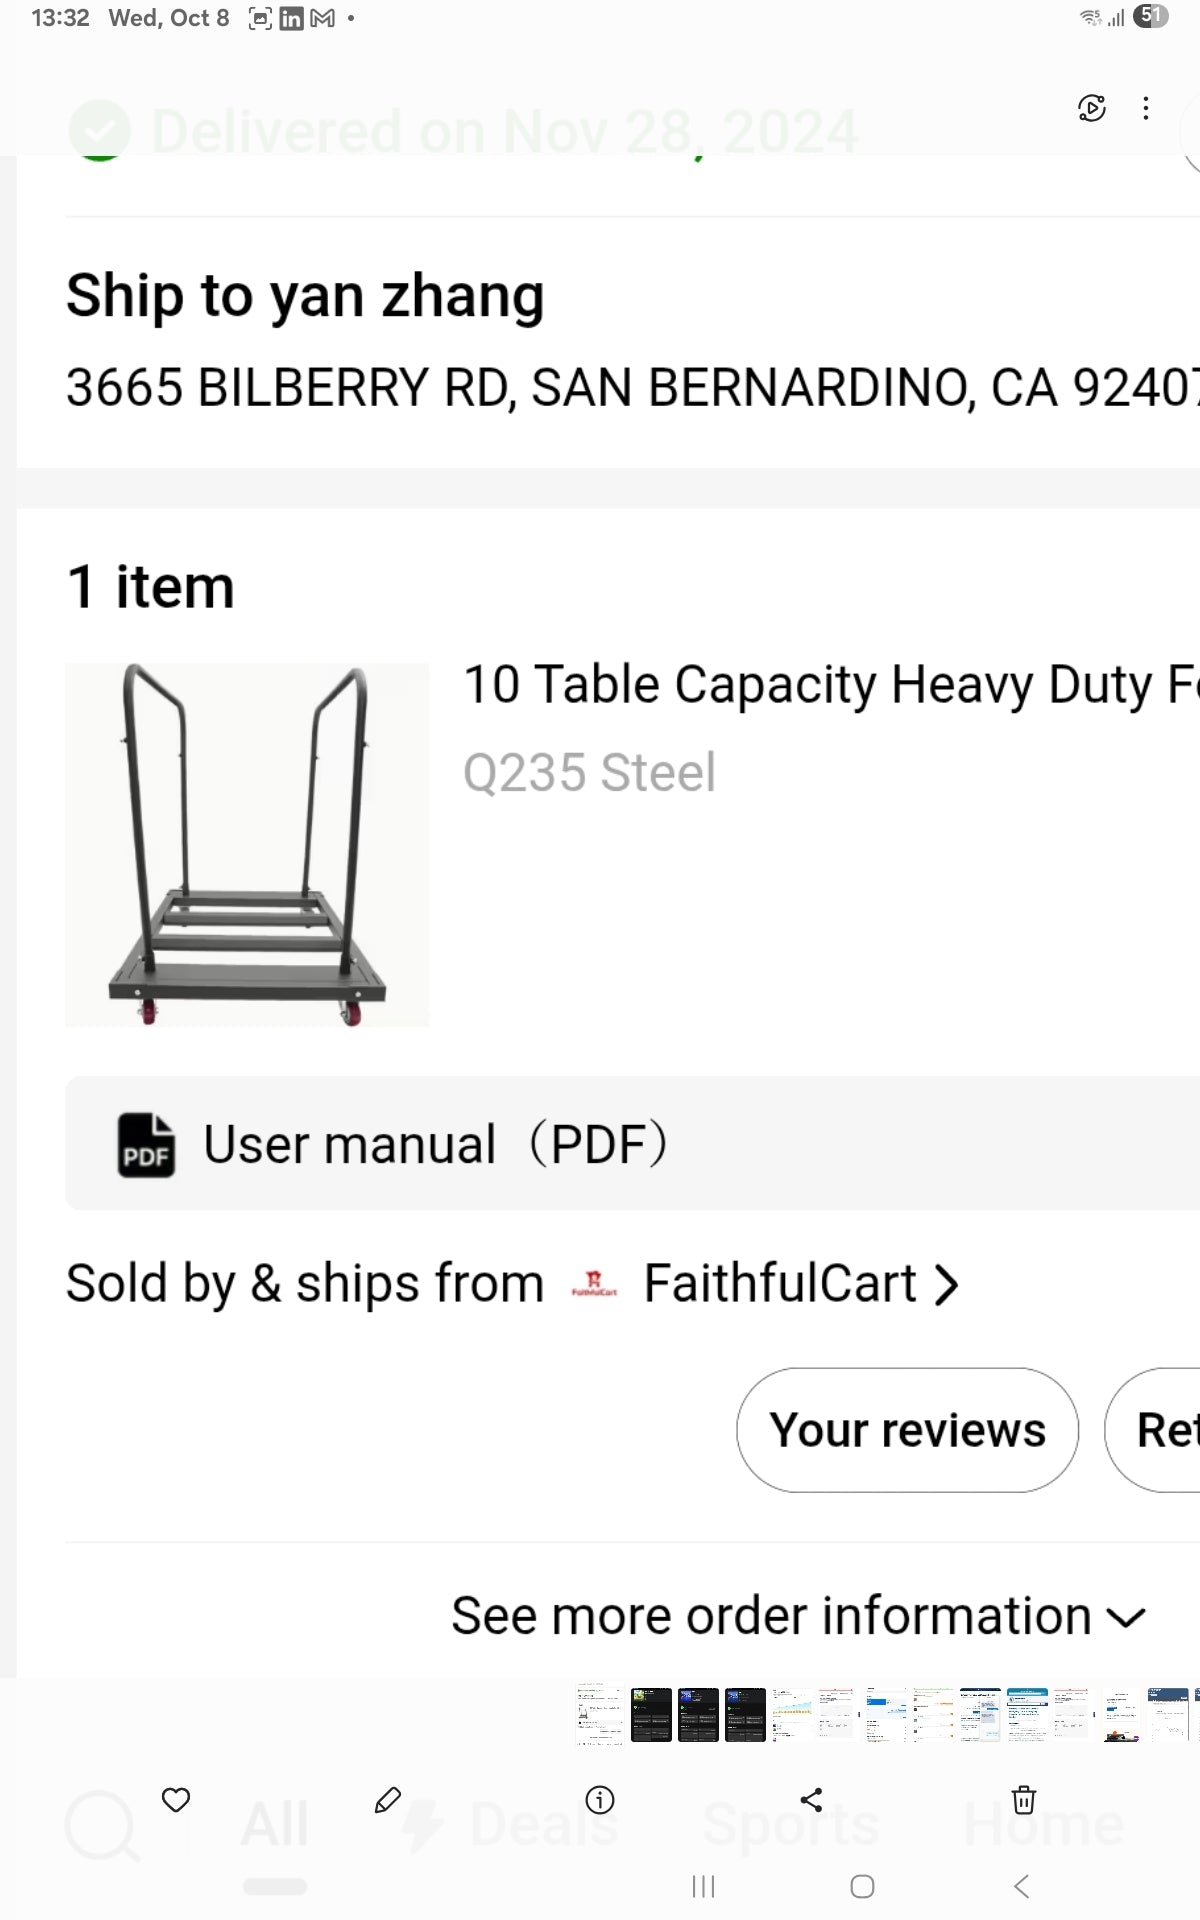Open the three-dot more options menu
This screenshot has width=1200, height=1920.
[1146, 108]
